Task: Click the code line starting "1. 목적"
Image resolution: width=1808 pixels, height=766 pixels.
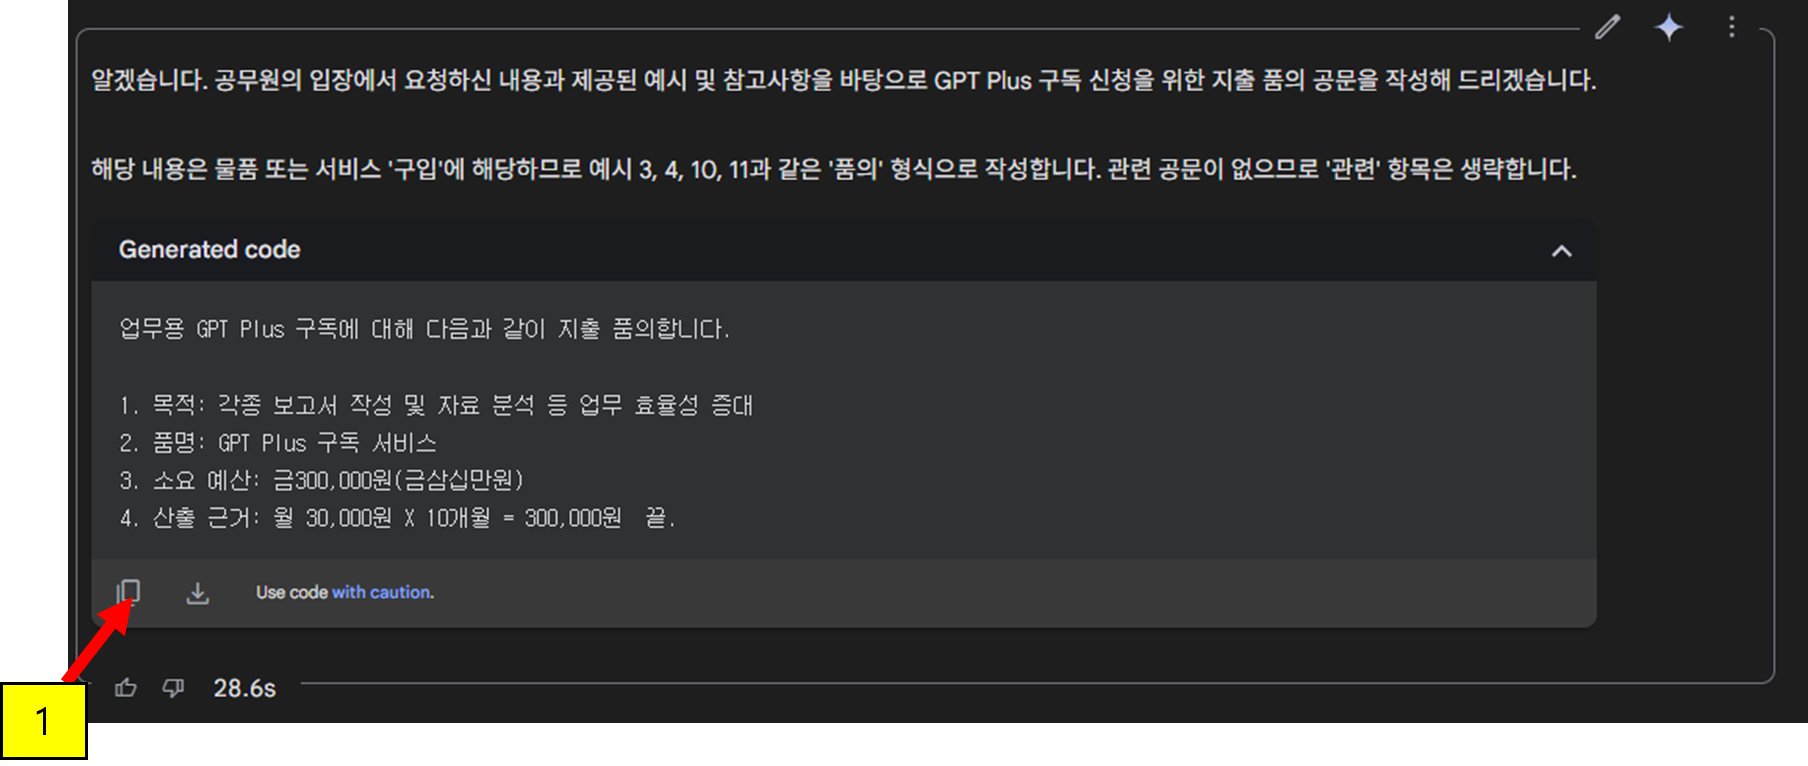Action: click(436, 405)
